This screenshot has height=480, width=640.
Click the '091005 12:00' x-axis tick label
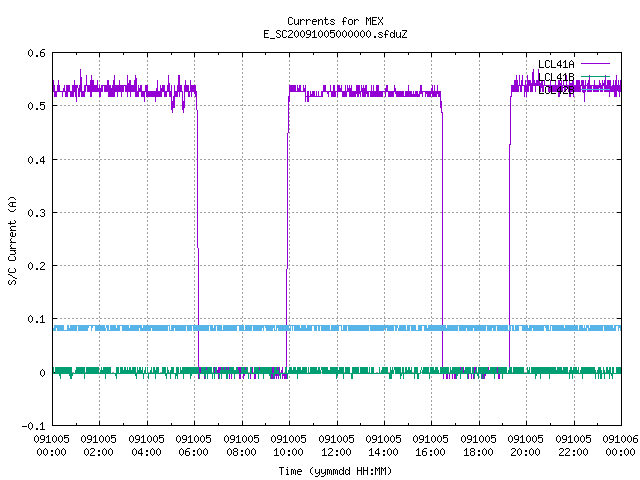[336, 445]
